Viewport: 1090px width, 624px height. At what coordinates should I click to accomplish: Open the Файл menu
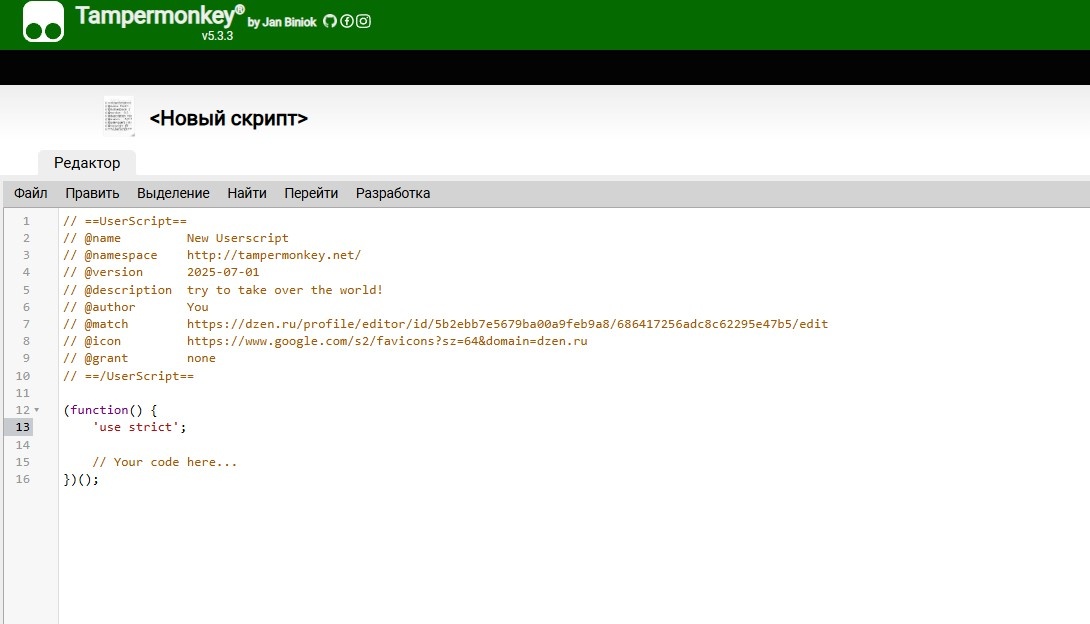pos(31,193)
